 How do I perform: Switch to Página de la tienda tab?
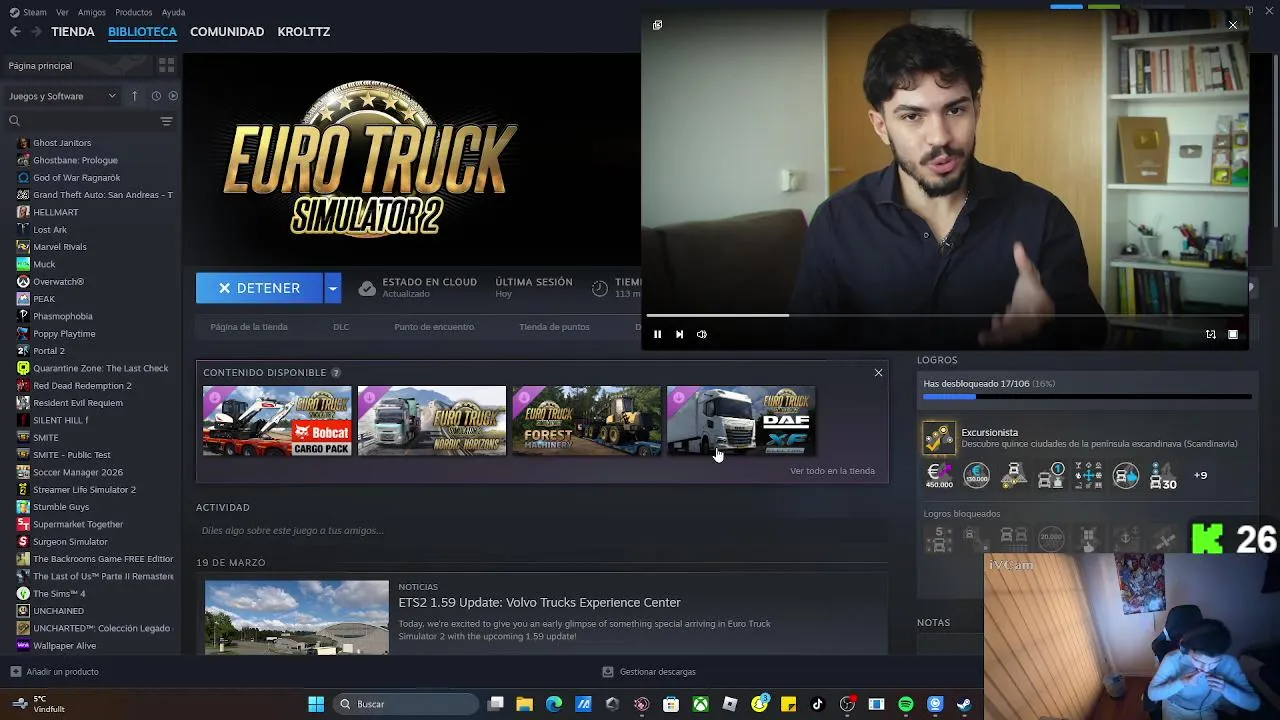pos(249,327)
